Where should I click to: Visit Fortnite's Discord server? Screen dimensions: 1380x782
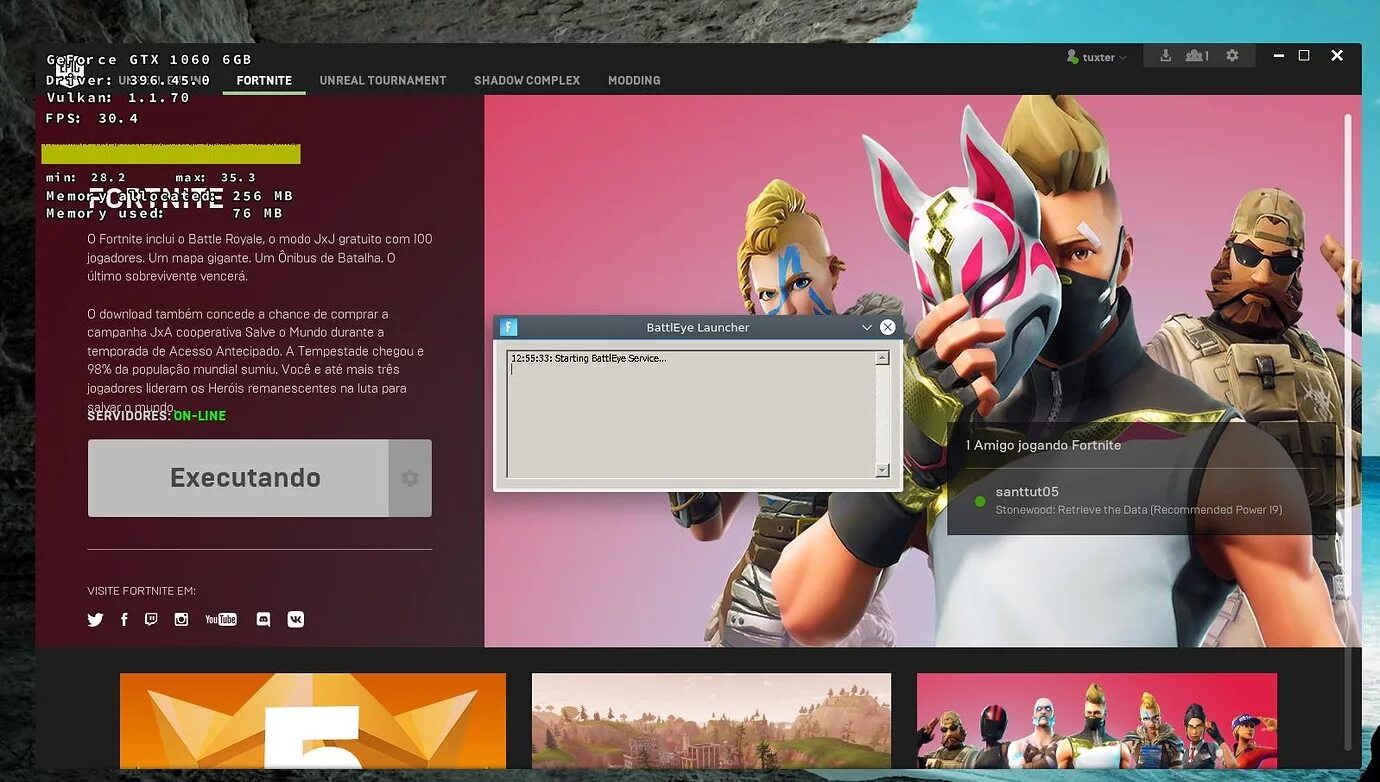263,620
